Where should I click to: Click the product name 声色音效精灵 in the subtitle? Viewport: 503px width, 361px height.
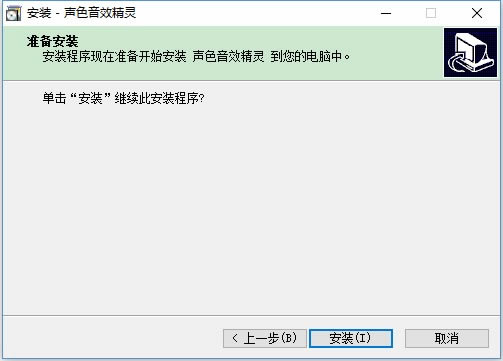[228, 56]
